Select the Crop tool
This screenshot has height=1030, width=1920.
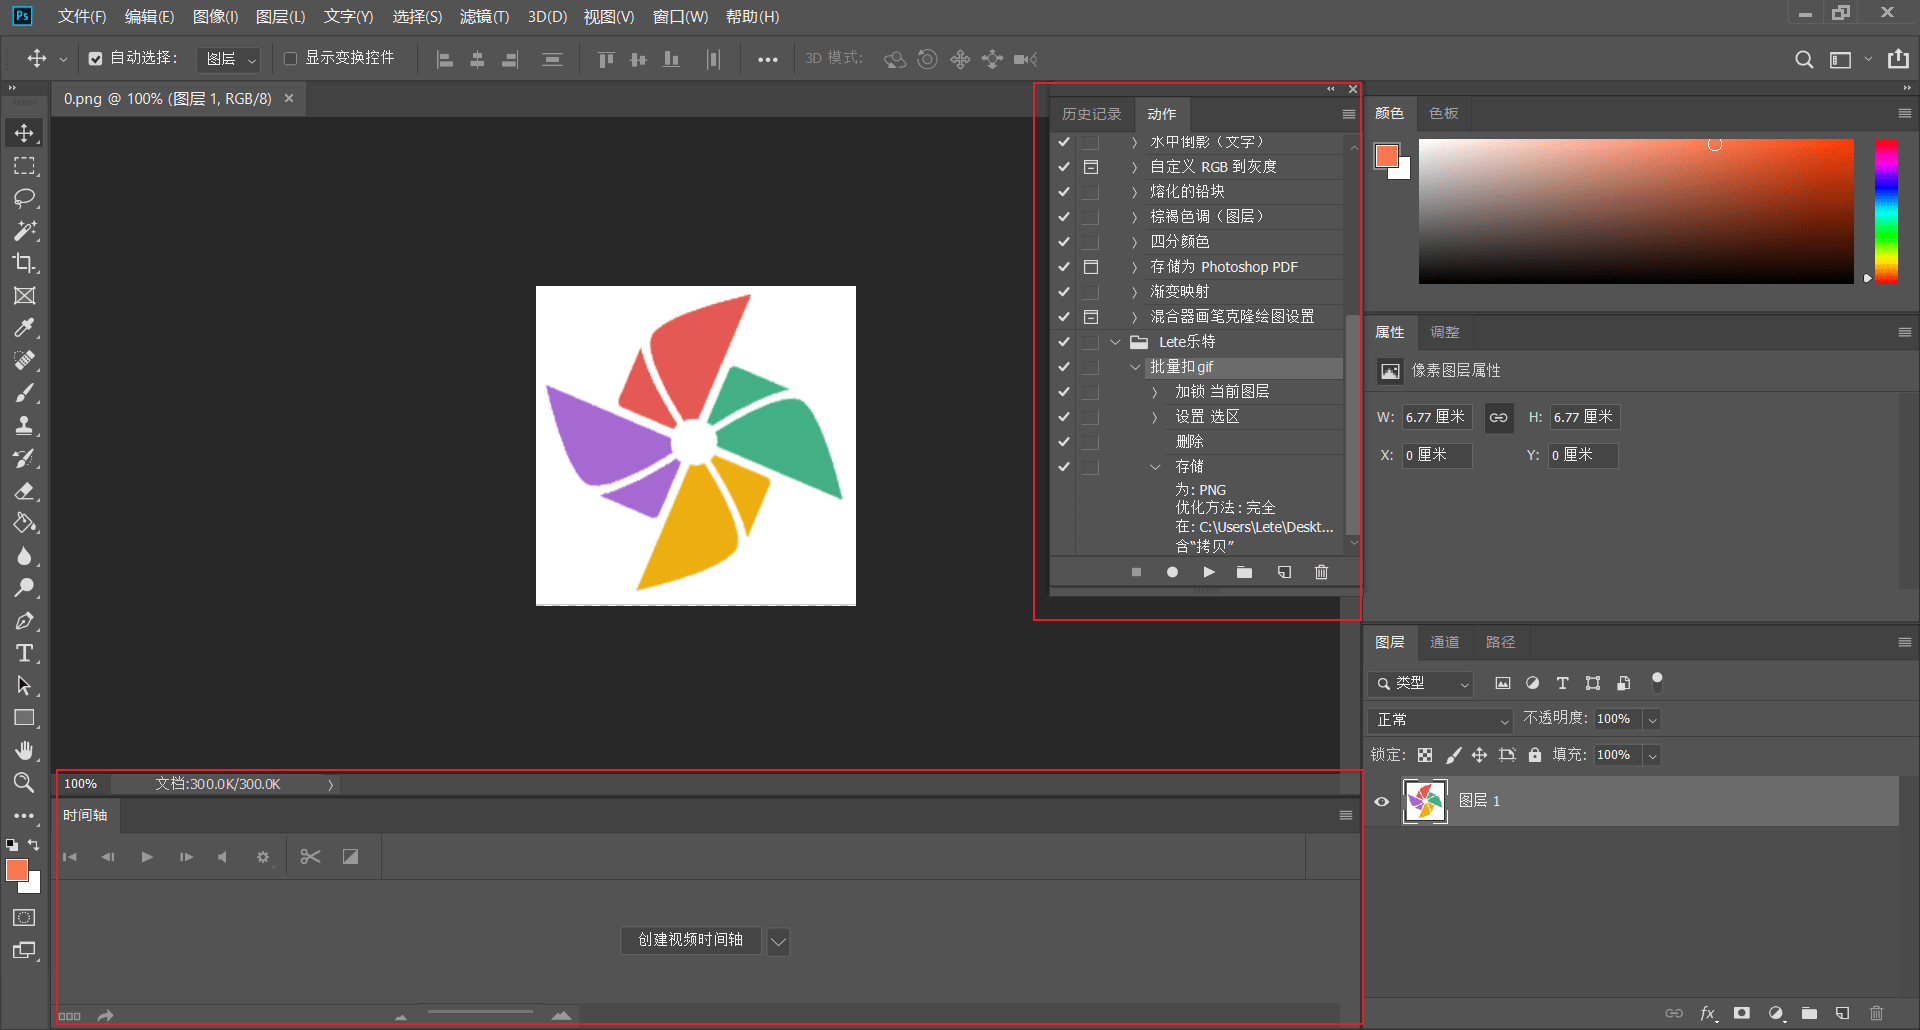24,263
